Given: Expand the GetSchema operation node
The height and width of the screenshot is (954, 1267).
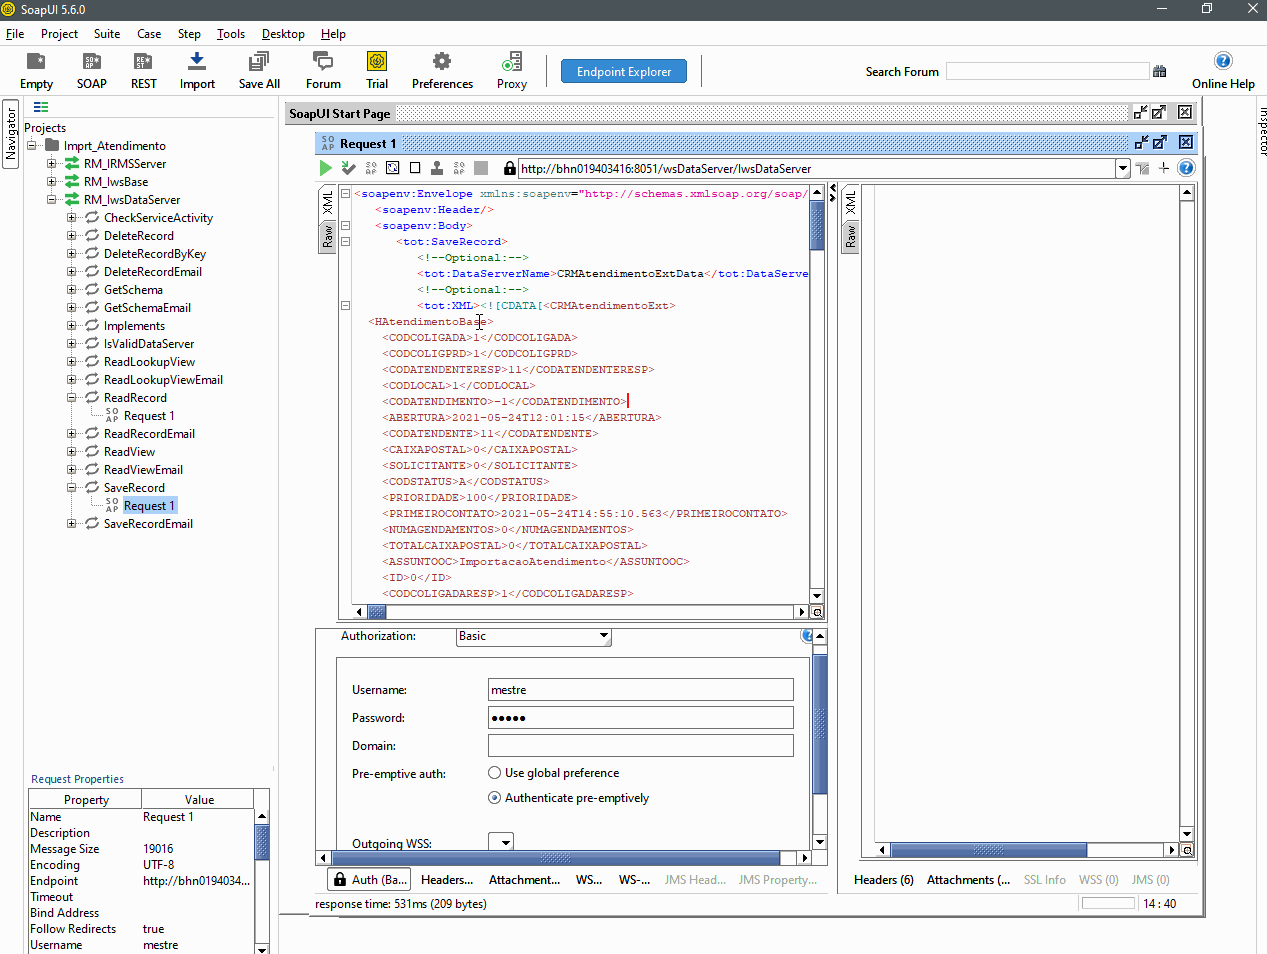Looking at the screenshot, I should (72, 290).
